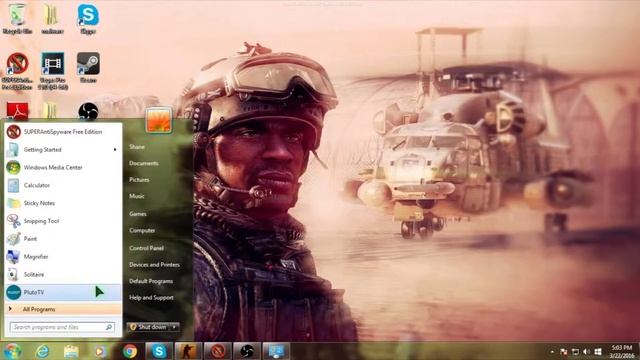This screenshot has width=640, height=360.
Task: Open Games from the Start menu
Action: pyautogui.click(x=138, y=214)
